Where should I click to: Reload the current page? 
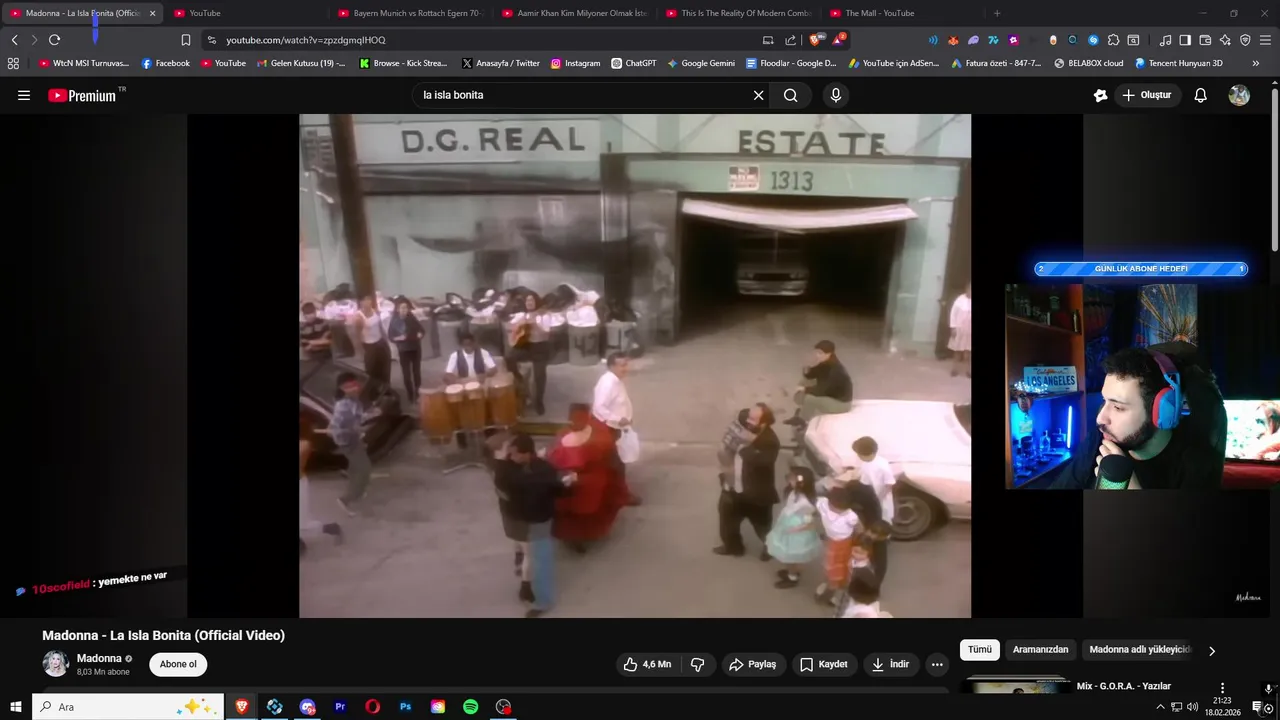[54, 40]
